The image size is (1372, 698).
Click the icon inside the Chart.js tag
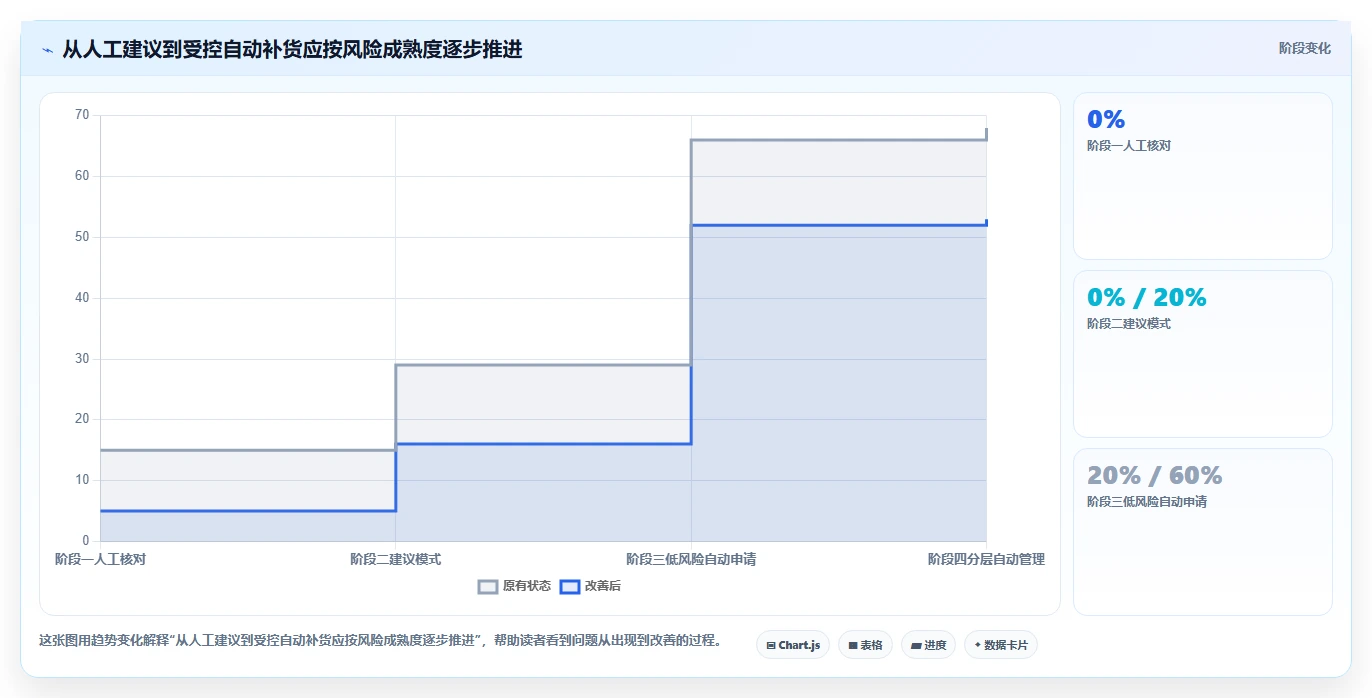coord(771,646)
